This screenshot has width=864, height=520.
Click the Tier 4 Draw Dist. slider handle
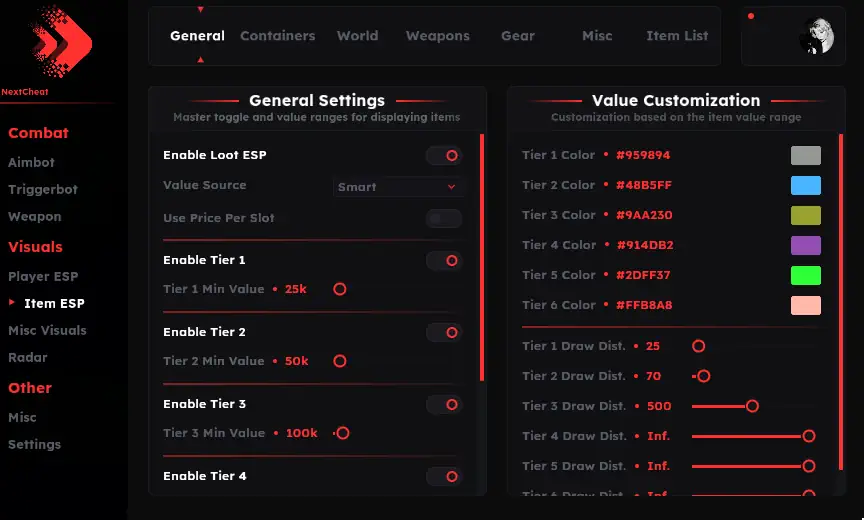(809, 436)
